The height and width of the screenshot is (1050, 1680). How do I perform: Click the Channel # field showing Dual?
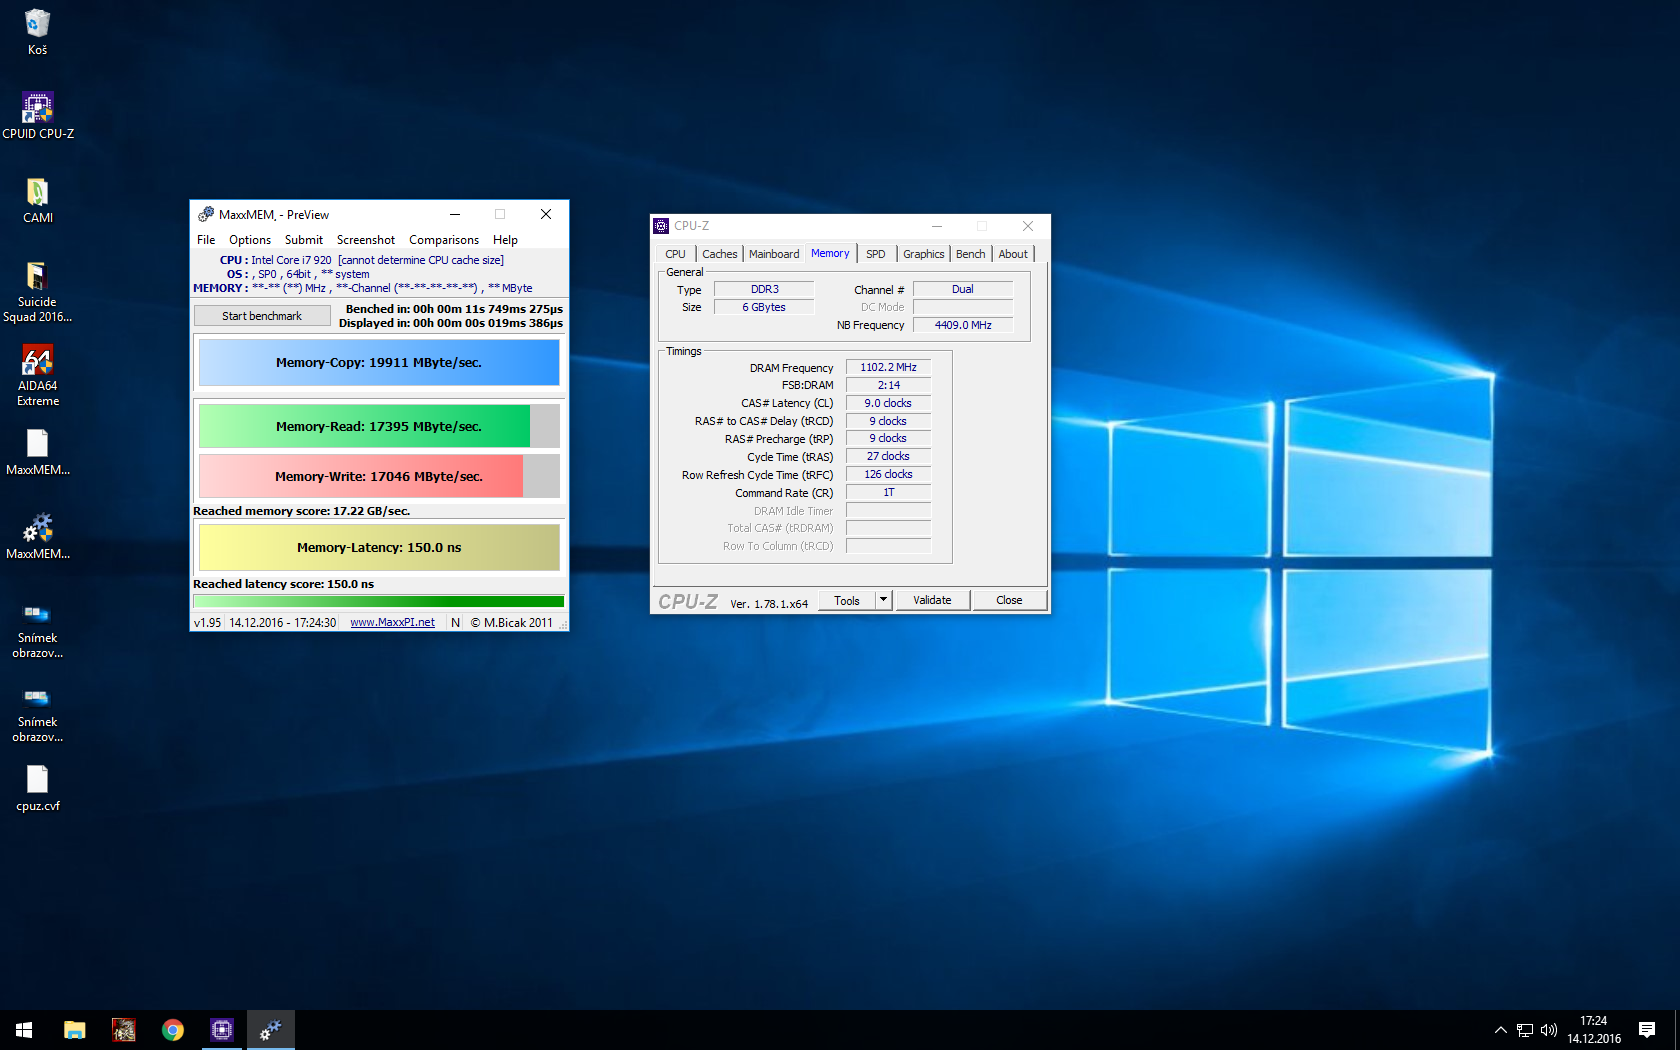(x=963, y=289)
